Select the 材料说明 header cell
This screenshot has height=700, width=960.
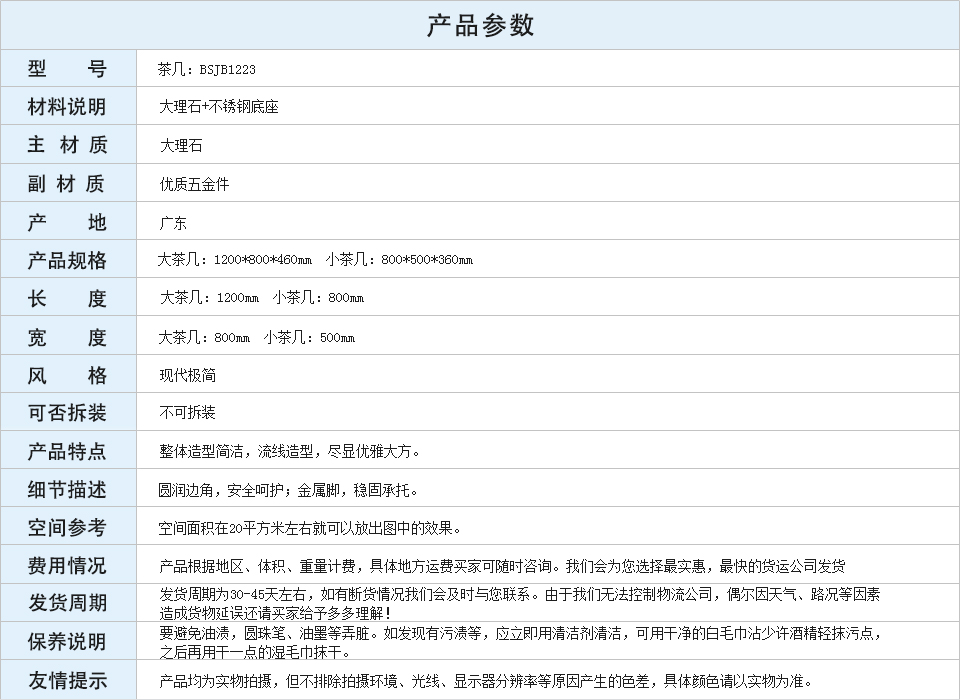pyautogui.click(x=67, y=107)
